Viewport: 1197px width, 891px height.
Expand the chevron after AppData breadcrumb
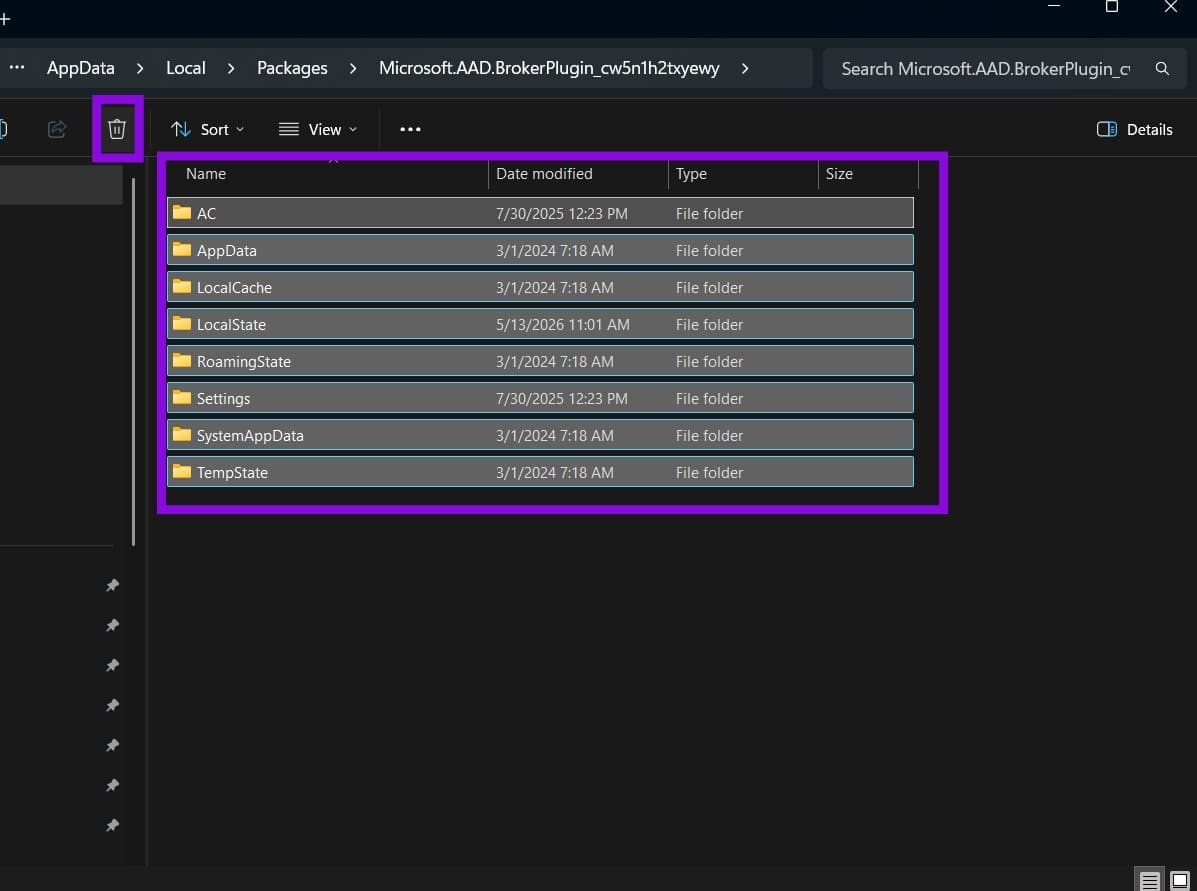tap(140, 68)
